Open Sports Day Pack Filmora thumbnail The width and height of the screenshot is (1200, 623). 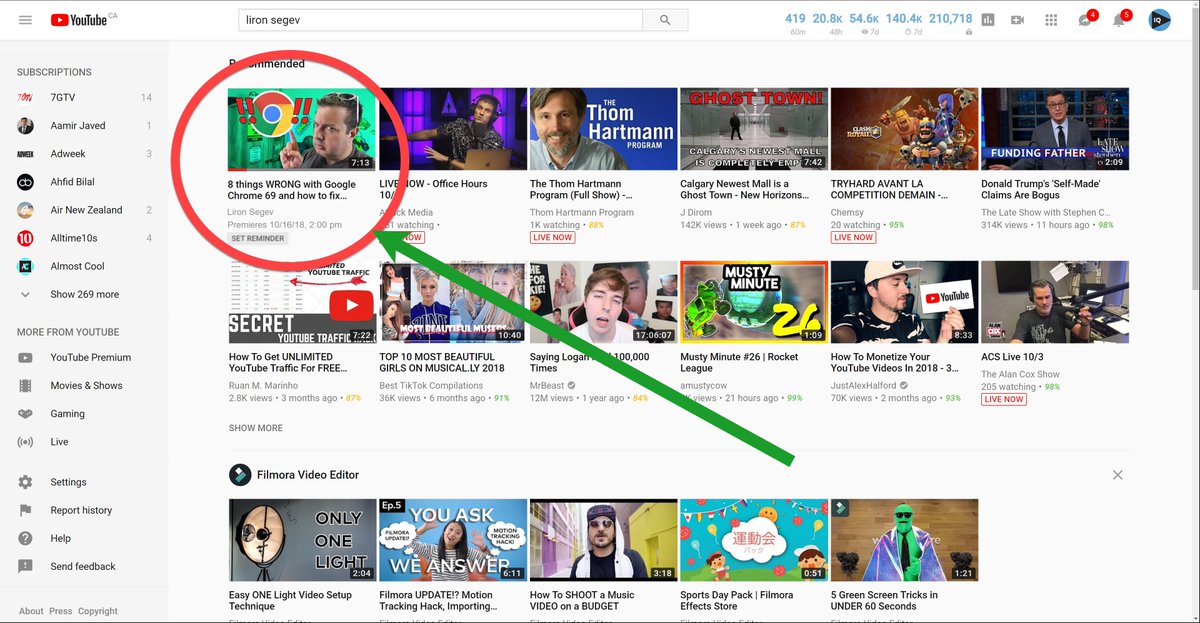[x=754, y=541]
